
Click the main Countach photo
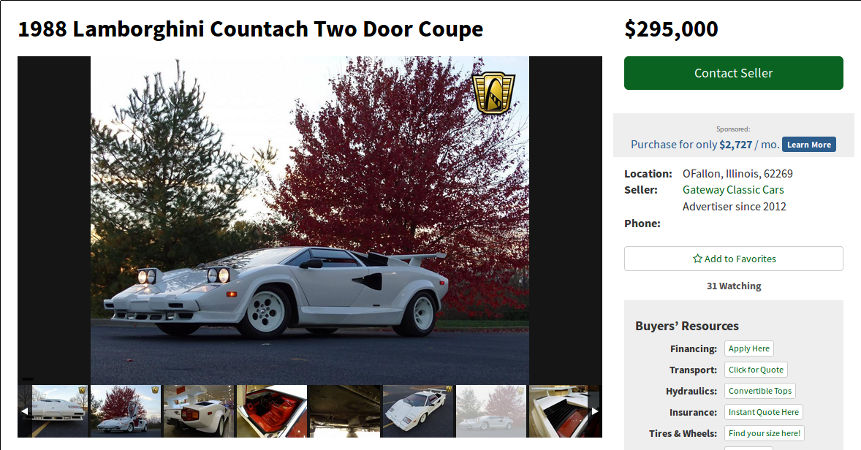coord(310,220)
